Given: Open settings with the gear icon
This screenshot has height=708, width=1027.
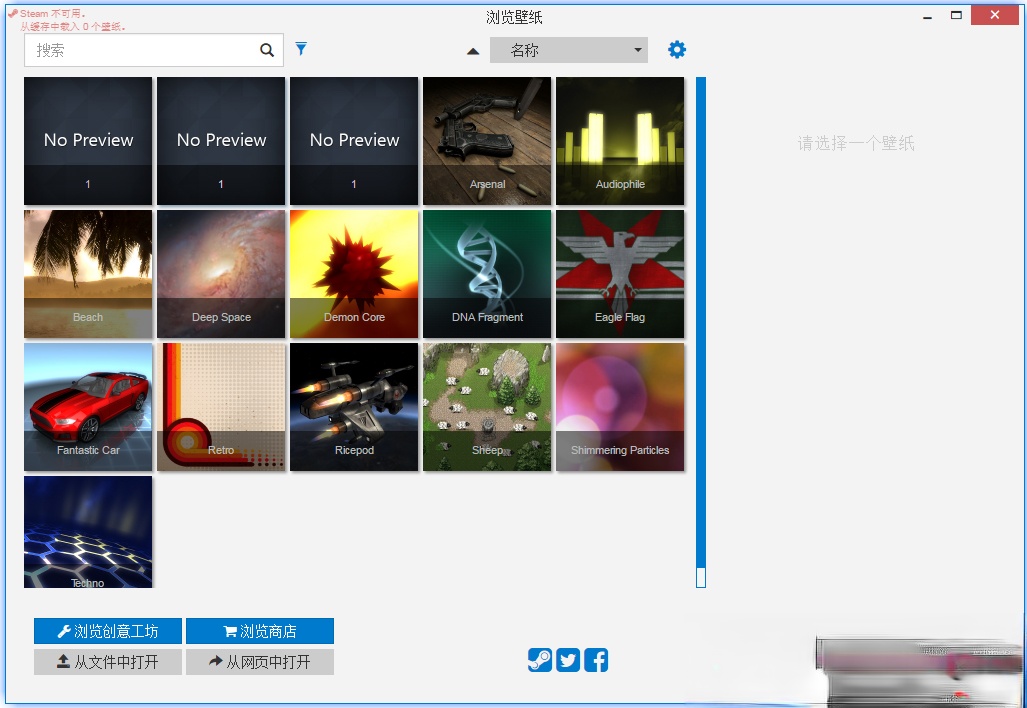Looking at the screenshot, I should (677, 50).
